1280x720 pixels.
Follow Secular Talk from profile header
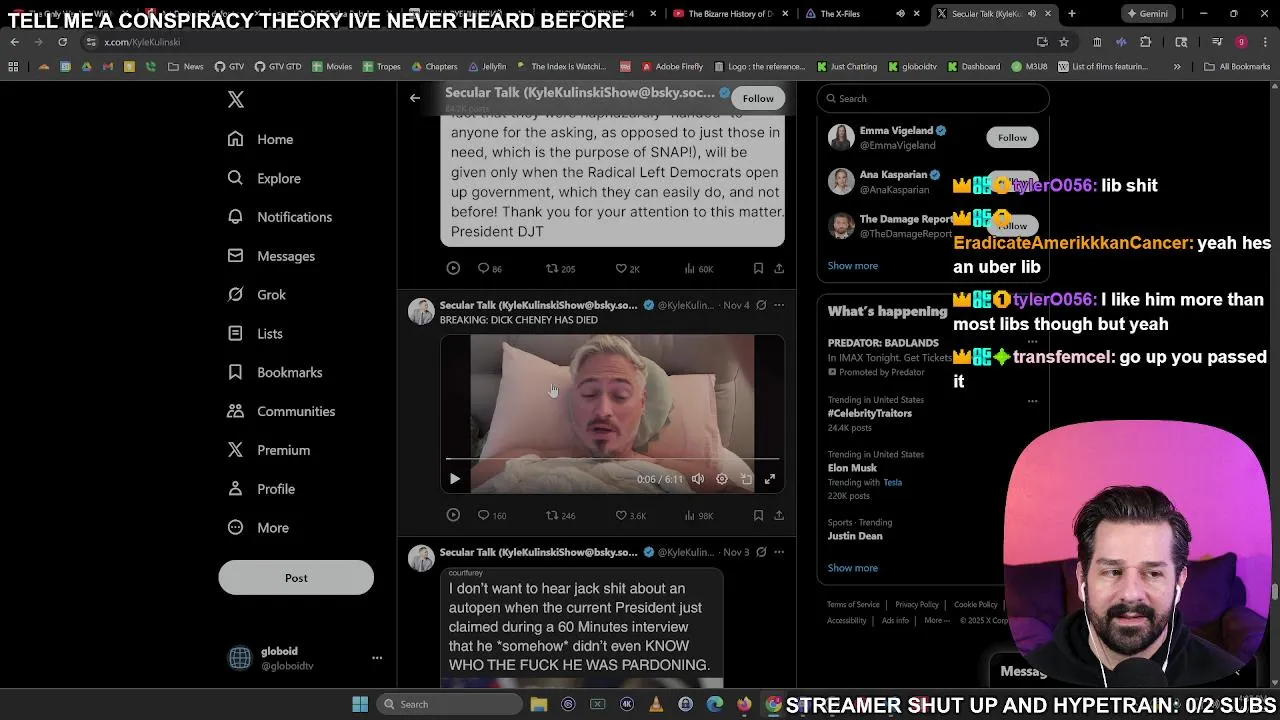tap(758, 98)
